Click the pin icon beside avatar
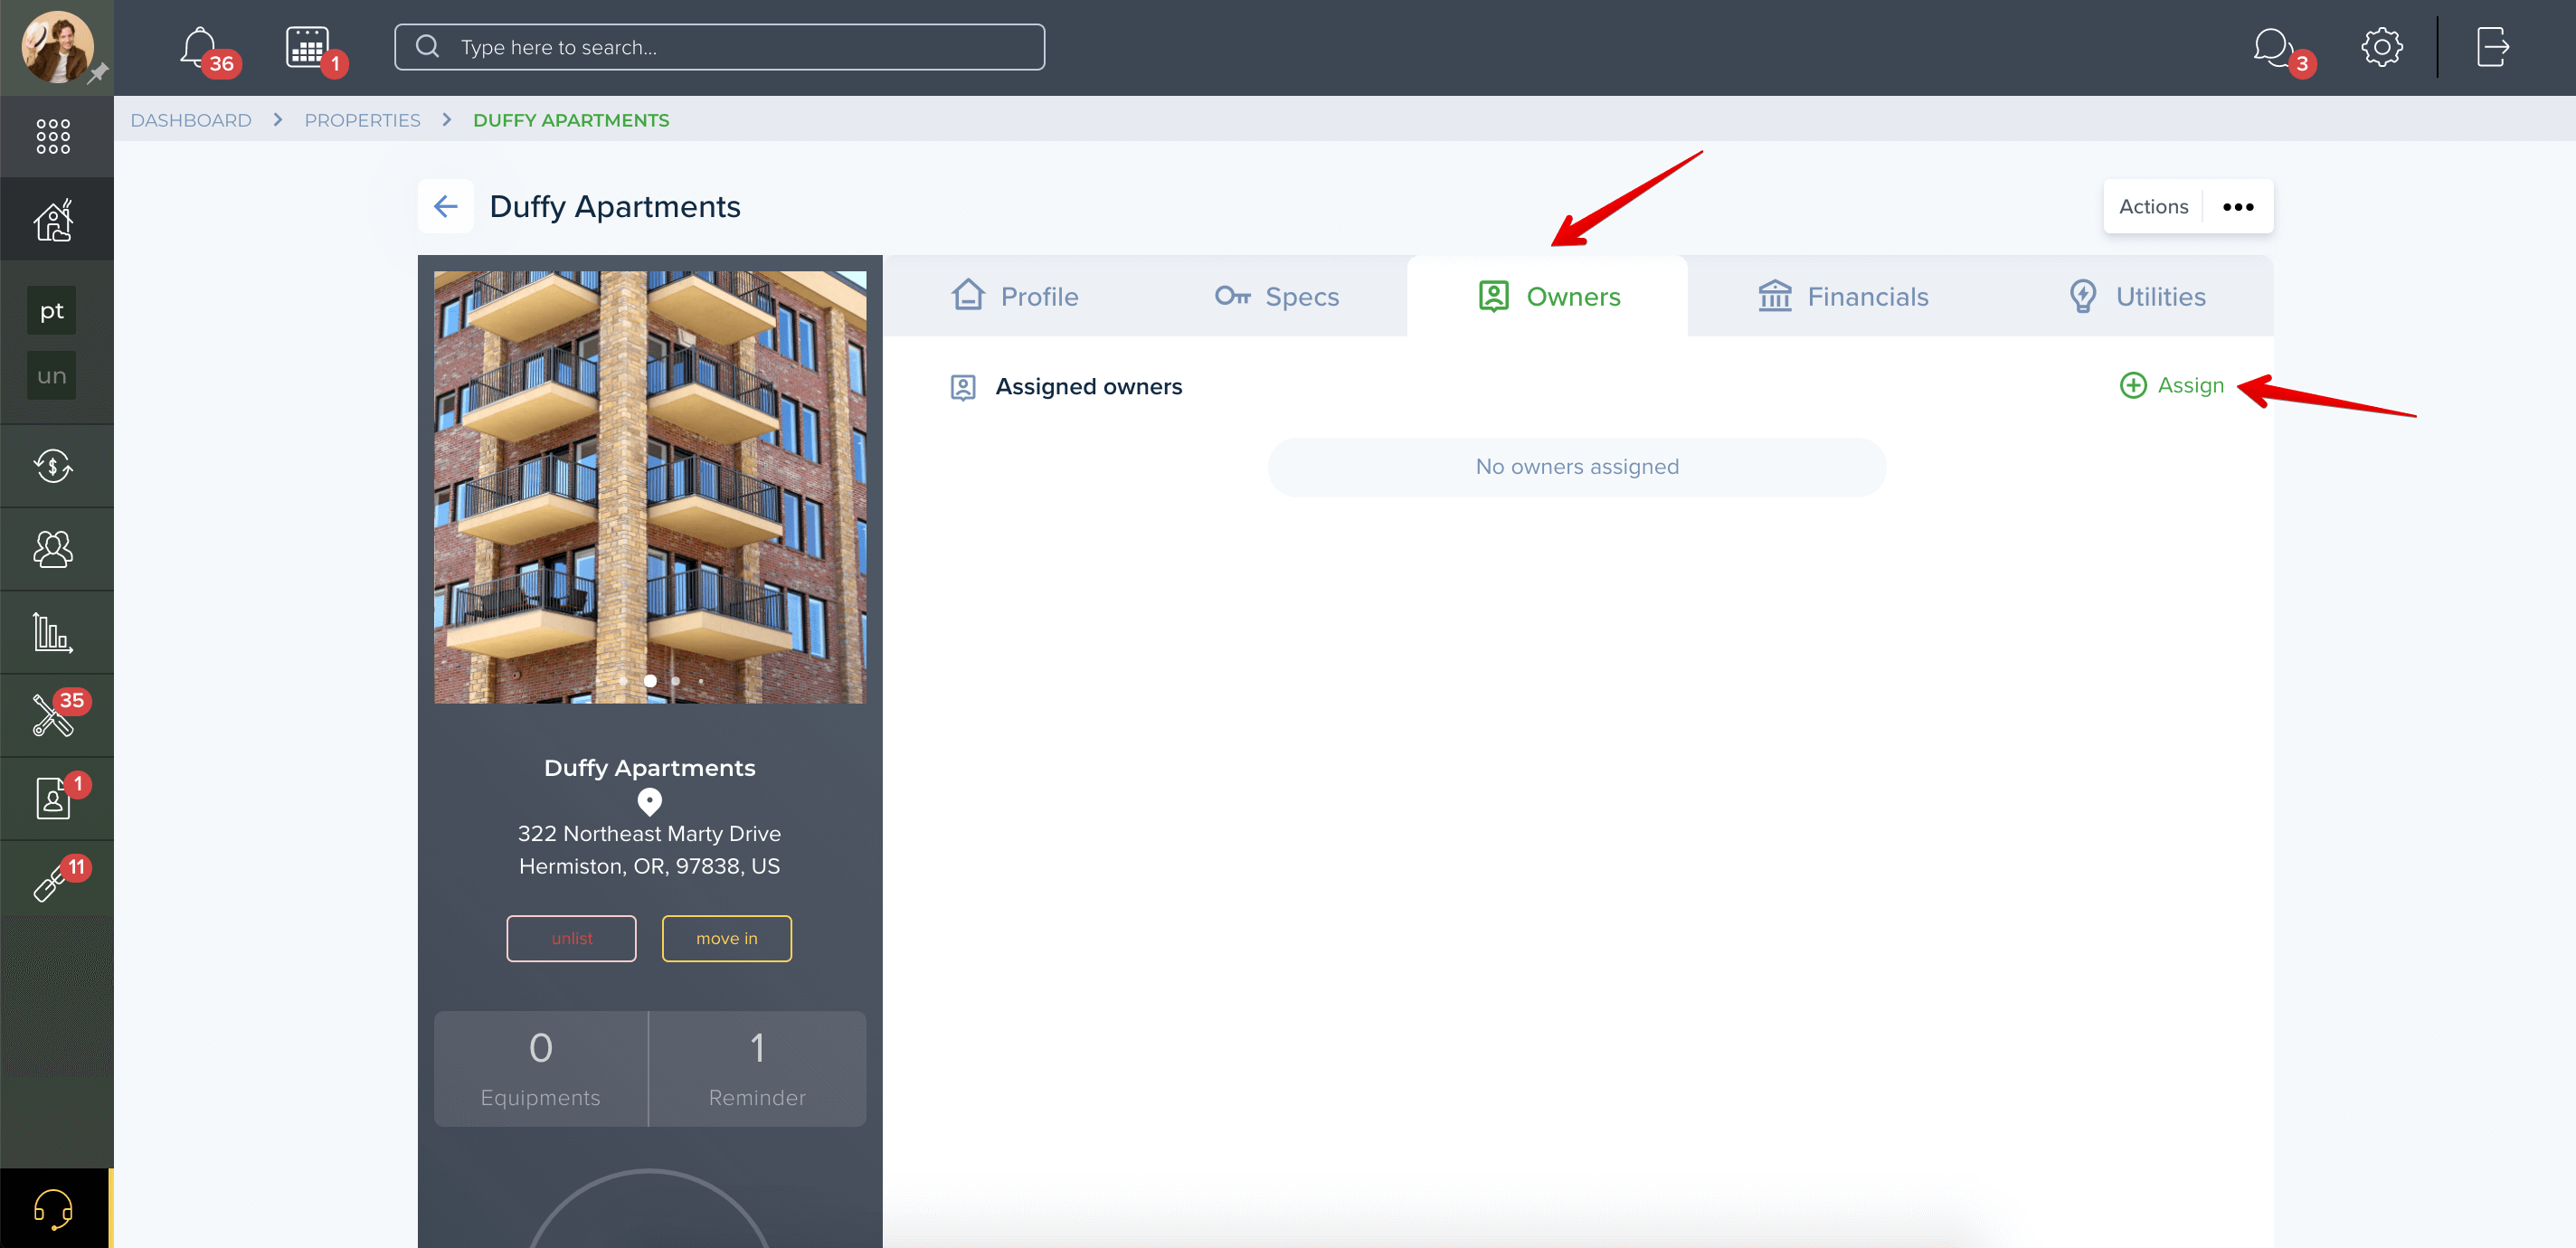The height and width of the screenshot is (1248, 2576). tap(98, 74)
